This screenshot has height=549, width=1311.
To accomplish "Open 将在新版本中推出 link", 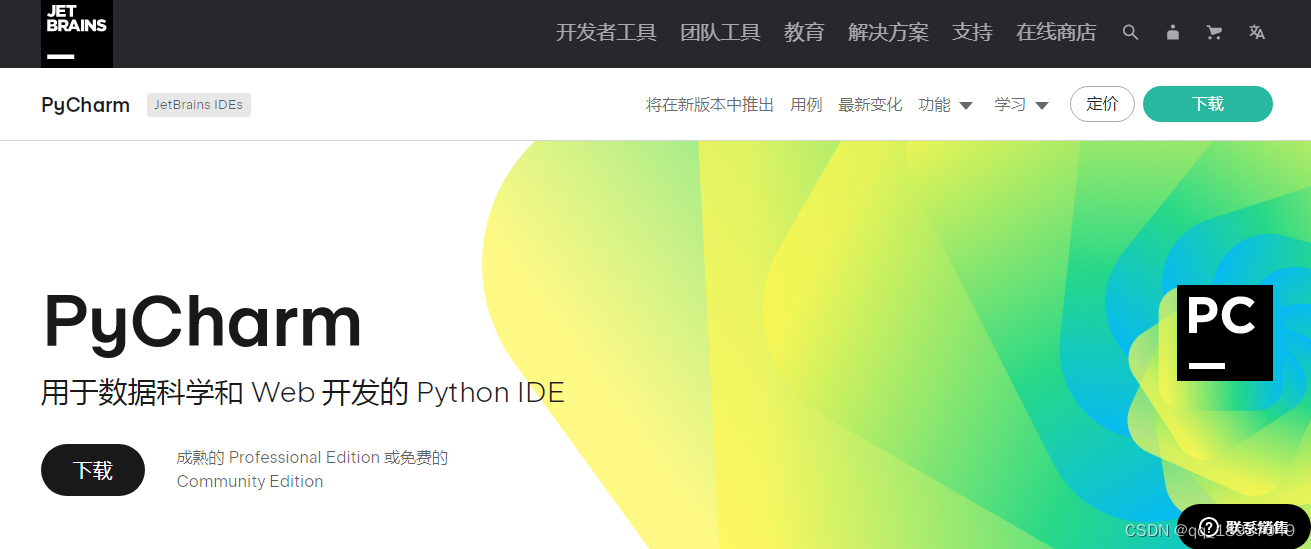I will (x=710, y=104).
